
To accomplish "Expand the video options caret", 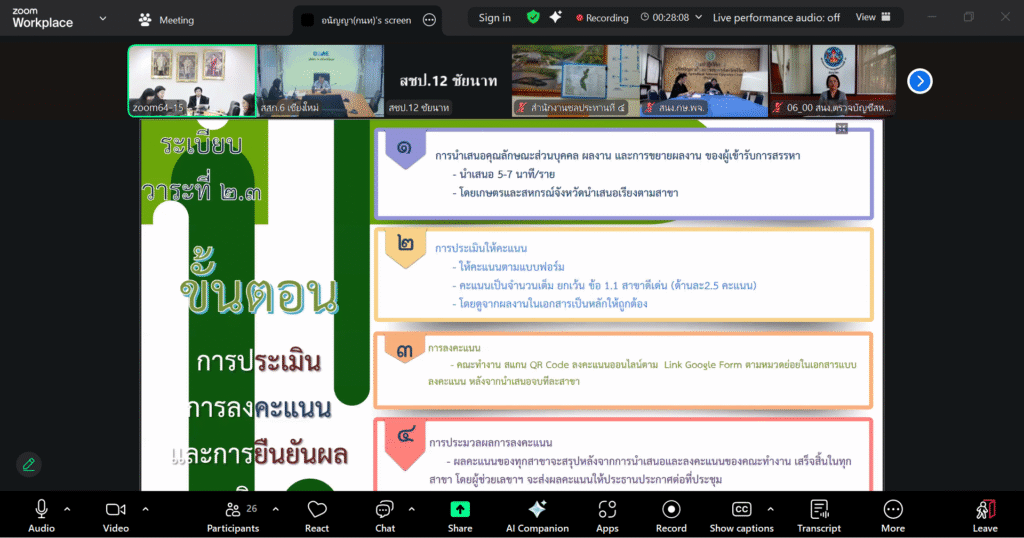I will [146, 509].
